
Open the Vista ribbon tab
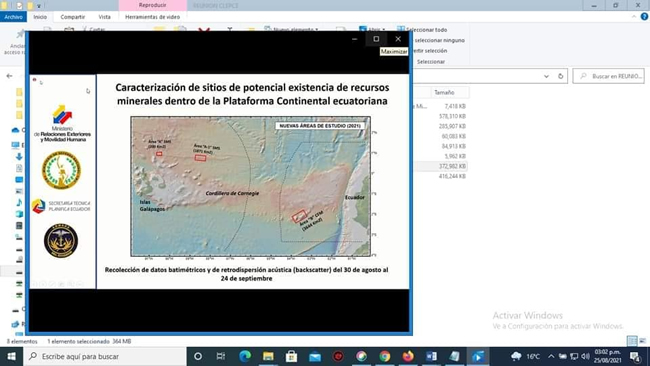pos(104,17)
